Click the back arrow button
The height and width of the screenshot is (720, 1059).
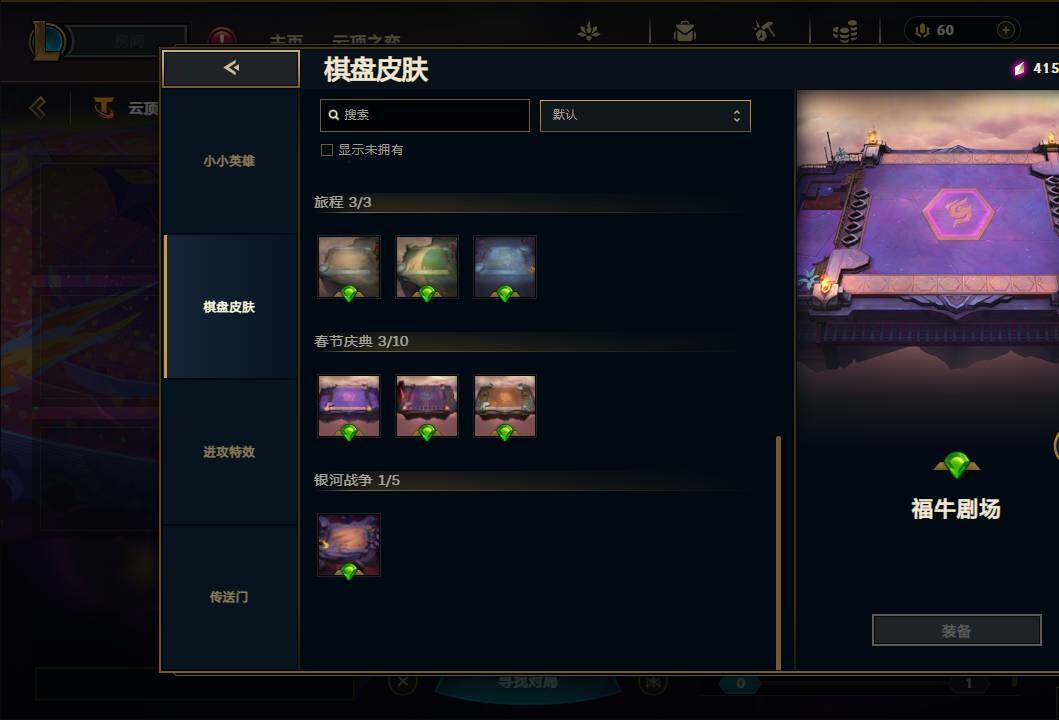[x=231, y=68]
